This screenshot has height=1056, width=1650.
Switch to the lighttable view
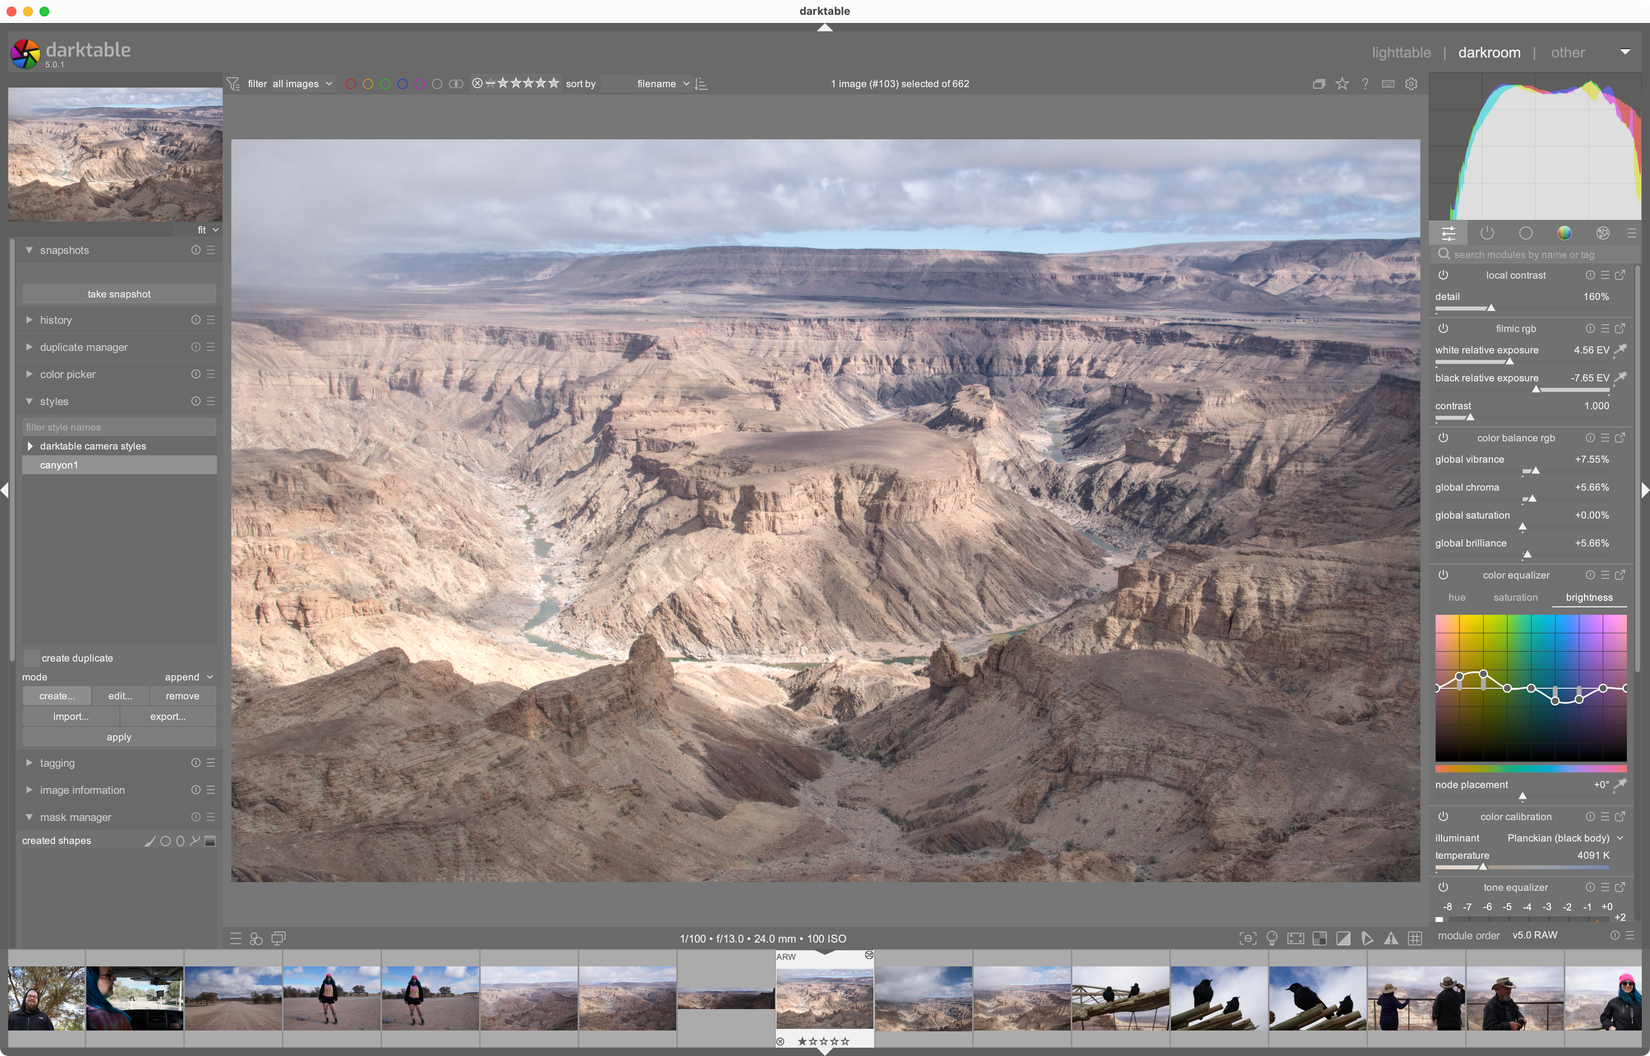(x=1402, y=52)
